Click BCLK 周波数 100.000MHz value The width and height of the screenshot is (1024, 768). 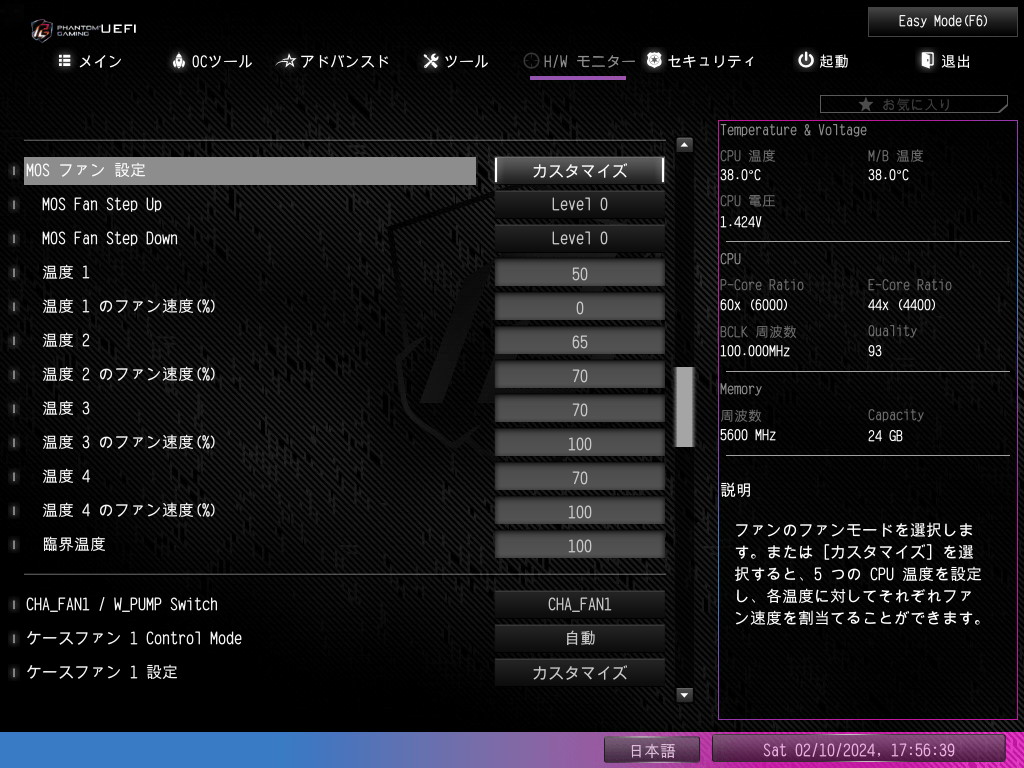coord(755,351)
